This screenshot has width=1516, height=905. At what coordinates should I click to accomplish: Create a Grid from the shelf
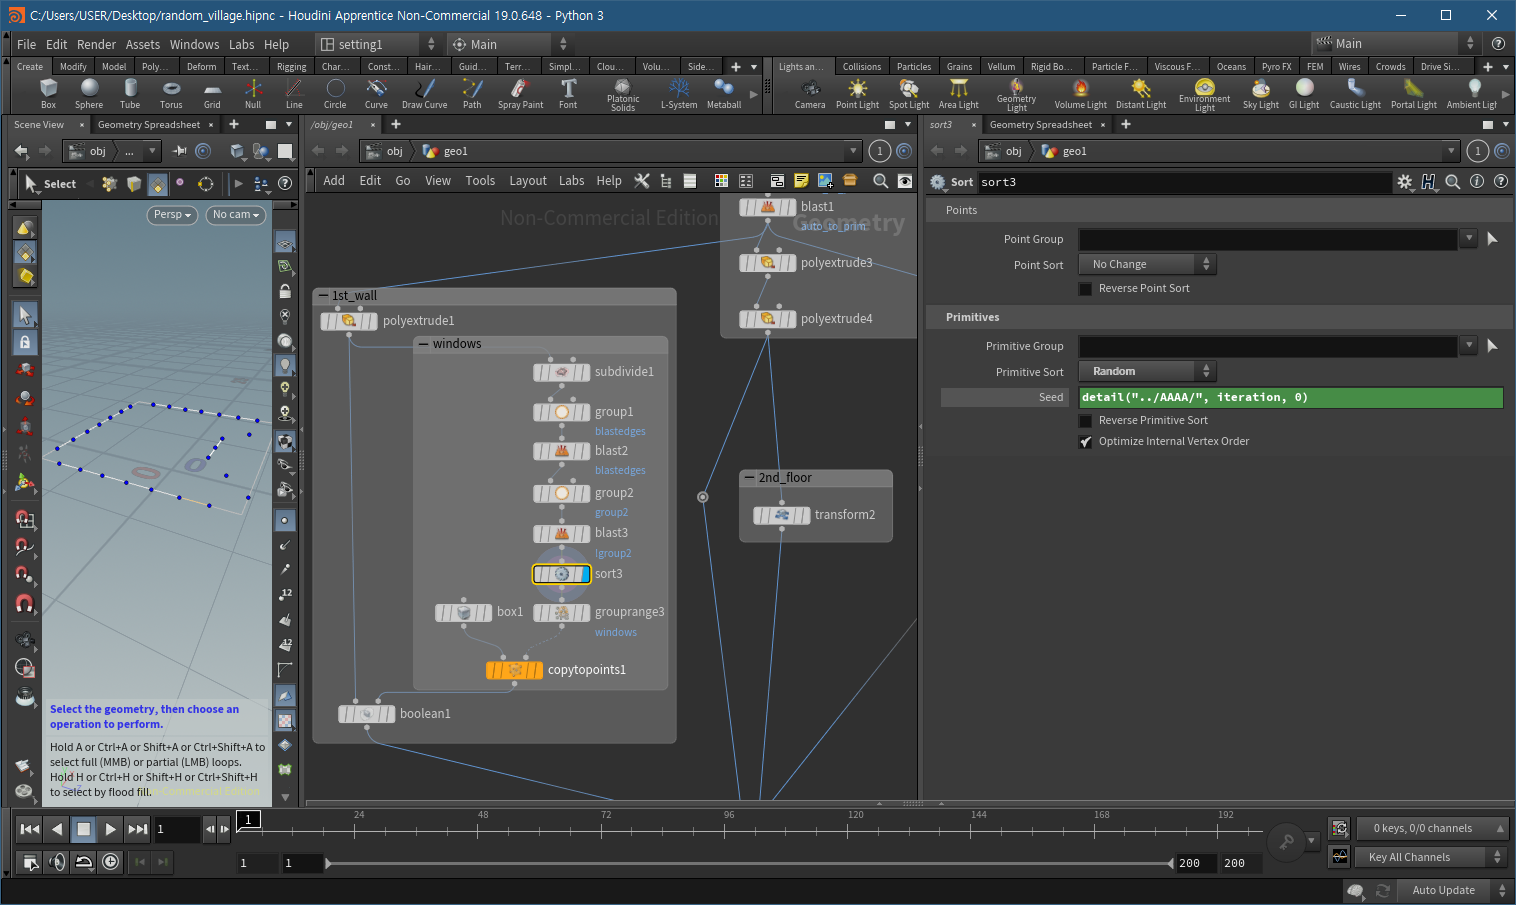pyautogui.click(x=212, y=94)
